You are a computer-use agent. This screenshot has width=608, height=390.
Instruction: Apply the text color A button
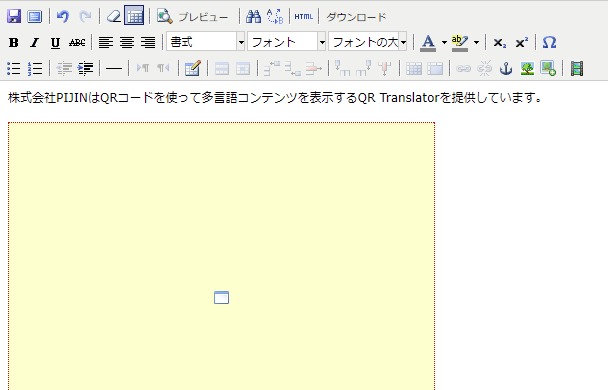(x=428, y=42)
